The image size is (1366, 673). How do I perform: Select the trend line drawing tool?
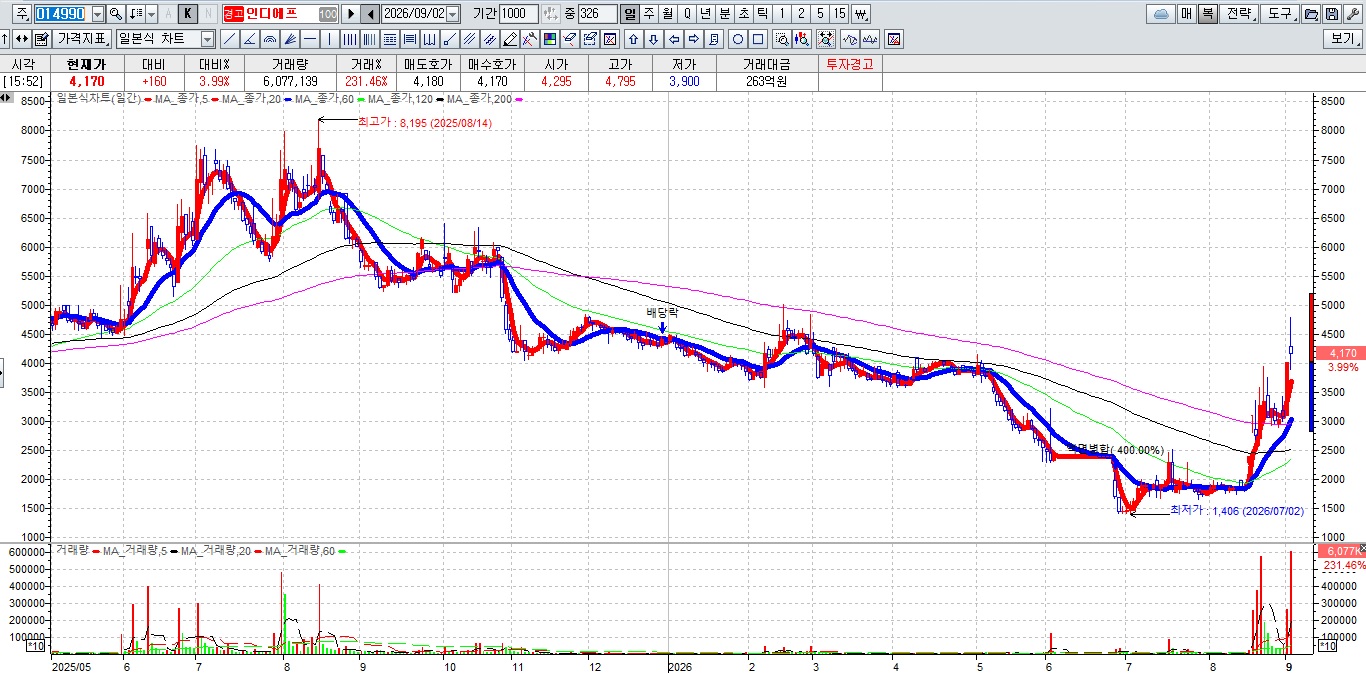coord(229,39)
